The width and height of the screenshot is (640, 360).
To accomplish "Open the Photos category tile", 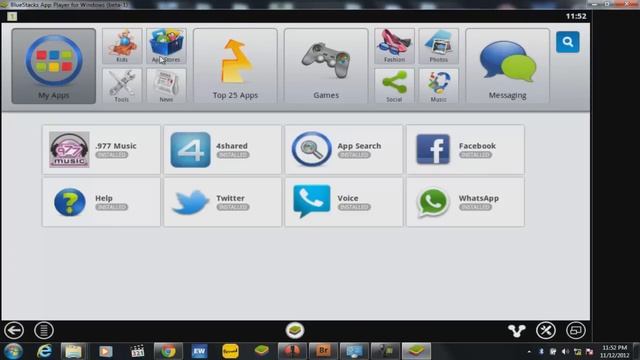I will pos(438,46).
